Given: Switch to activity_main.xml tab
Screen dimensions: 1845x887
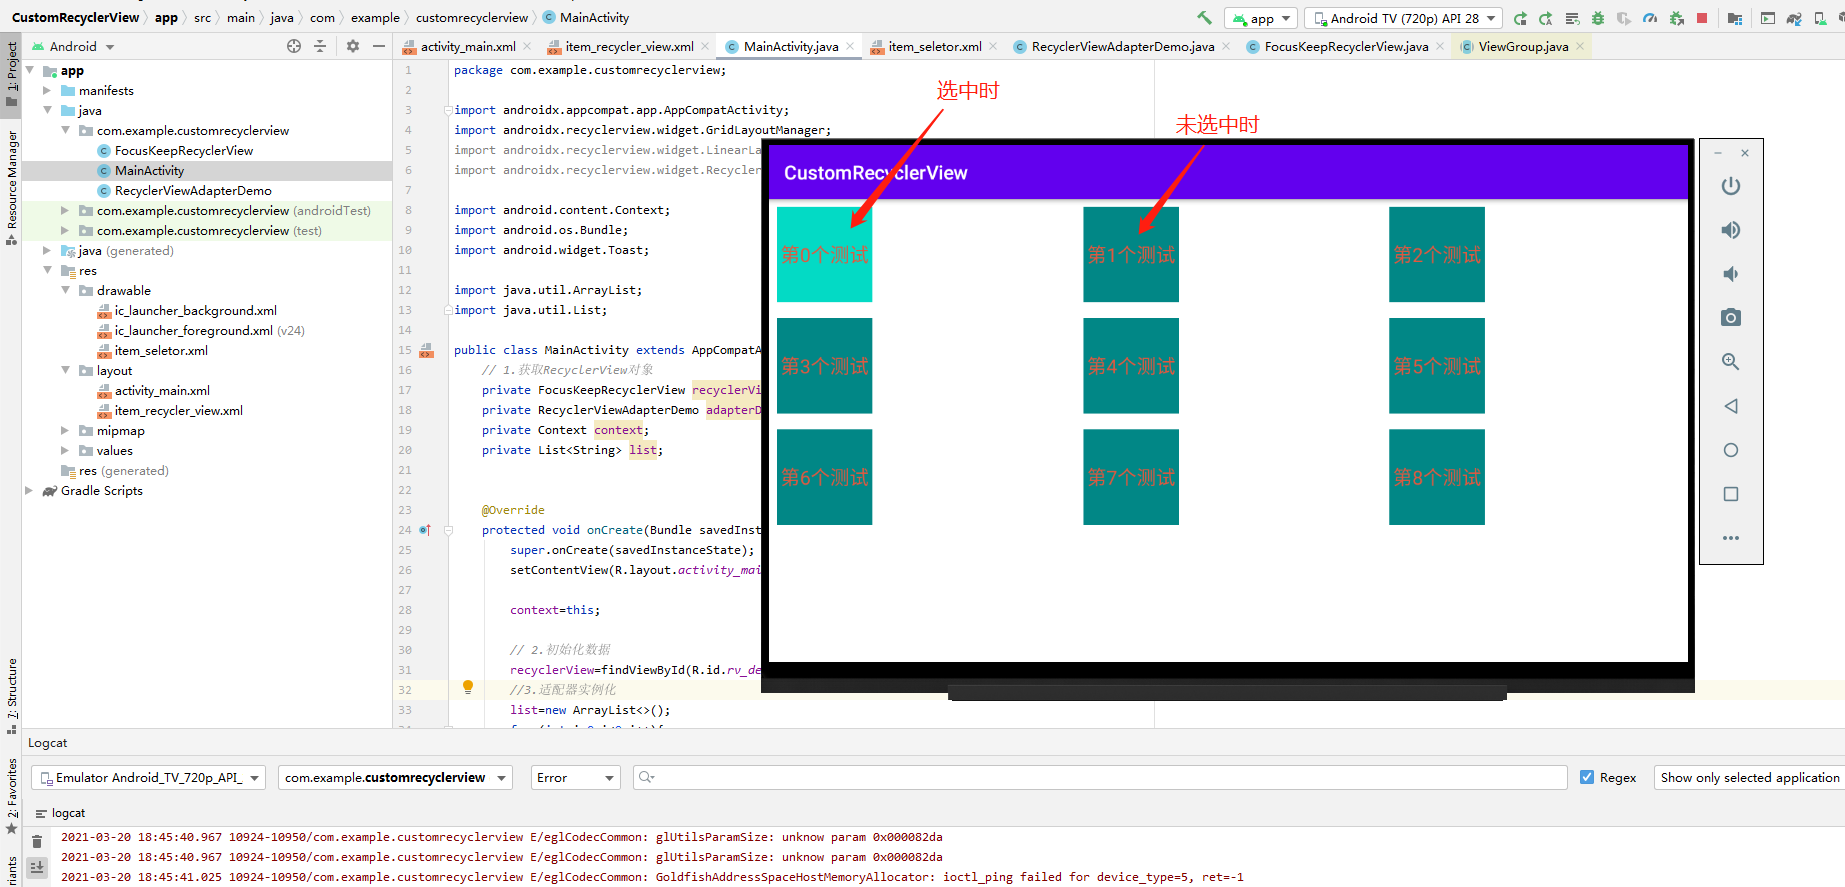Looking at the screenshot, I should coord(468,47).
